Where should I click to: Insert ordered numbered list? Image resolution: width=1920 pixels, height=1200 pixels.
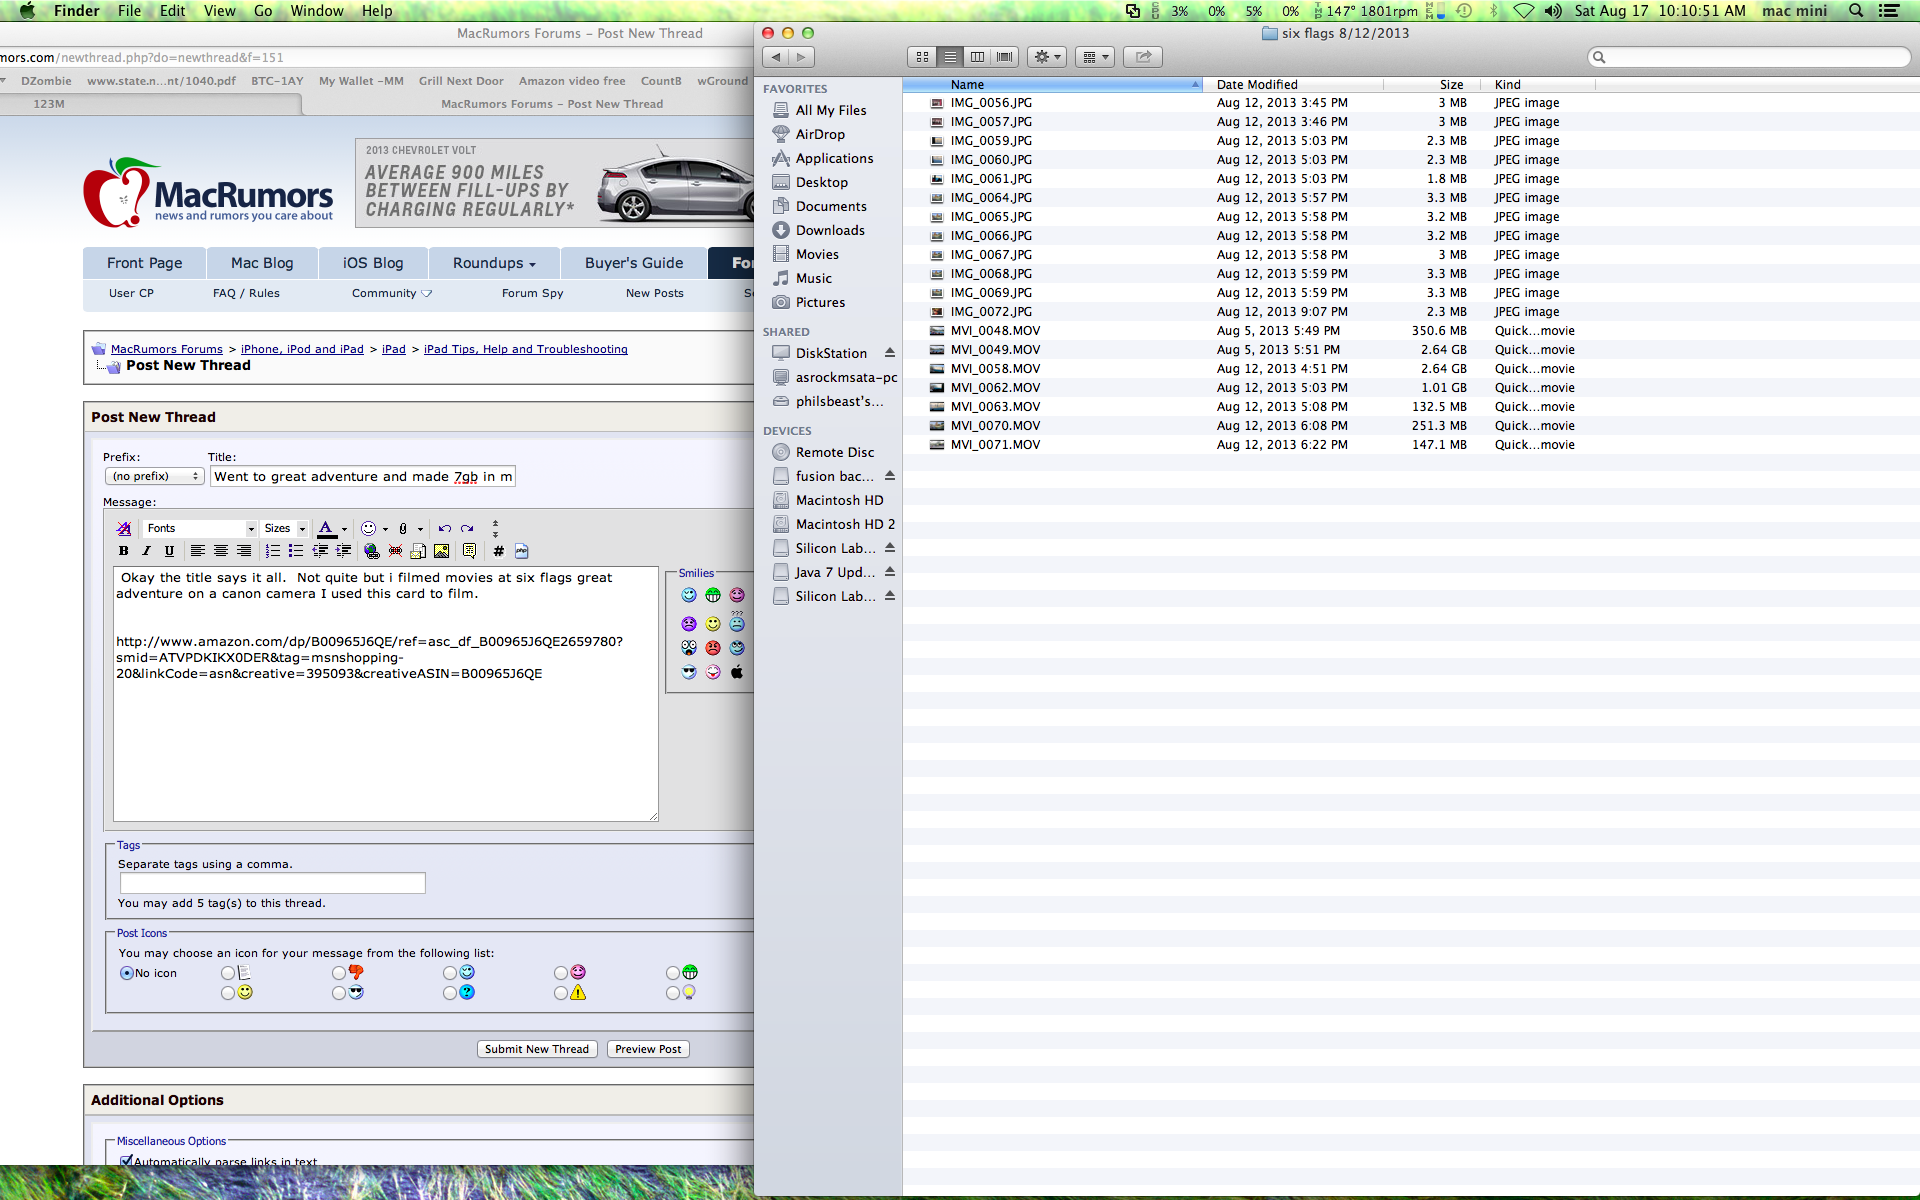point(273,551)
